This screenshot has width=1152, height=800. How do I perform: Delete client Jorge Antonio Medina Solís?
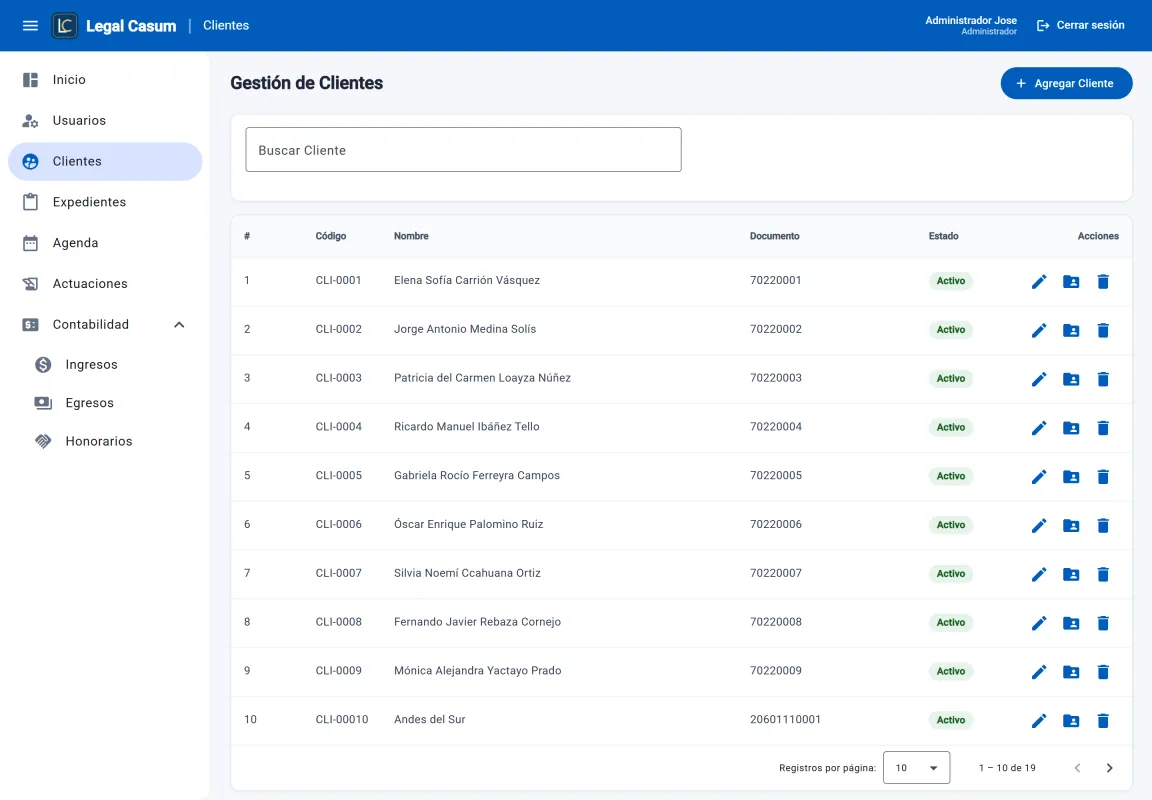coord(1103,331)
